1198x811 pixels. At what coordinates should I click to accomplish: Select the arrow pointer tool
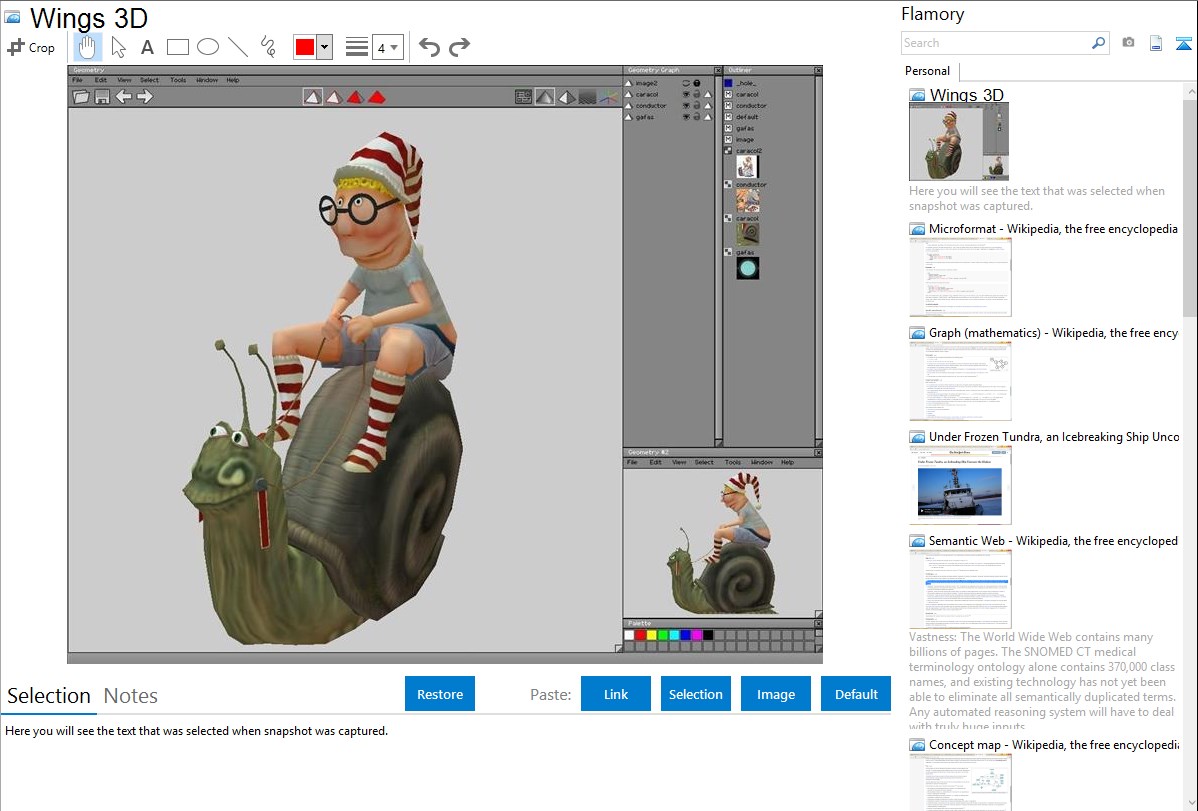pyautogui.click(x=118, y=47)
